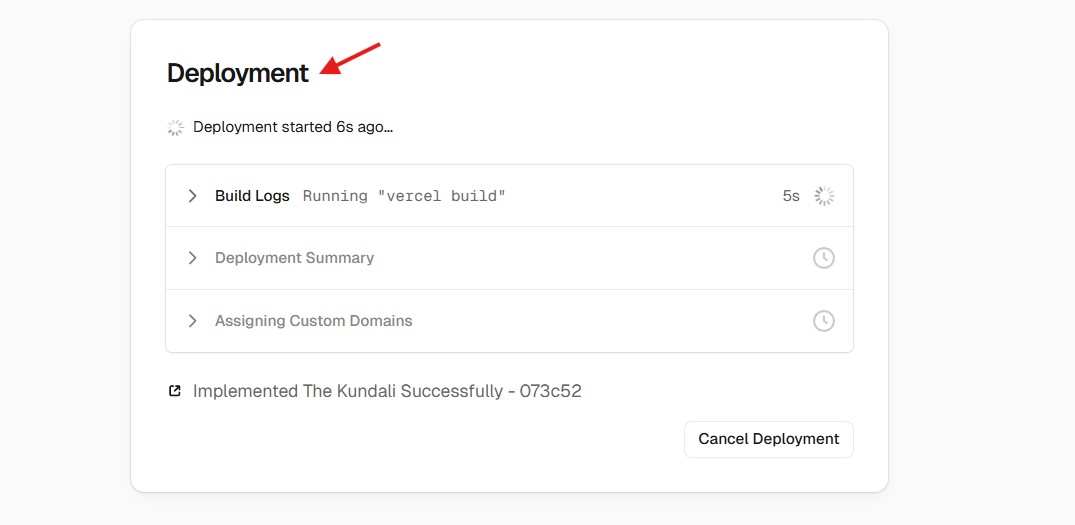The image size is (1075, 525).
Task: Click the Deployment Summary pending clock icon
Action: coord(823,258)
